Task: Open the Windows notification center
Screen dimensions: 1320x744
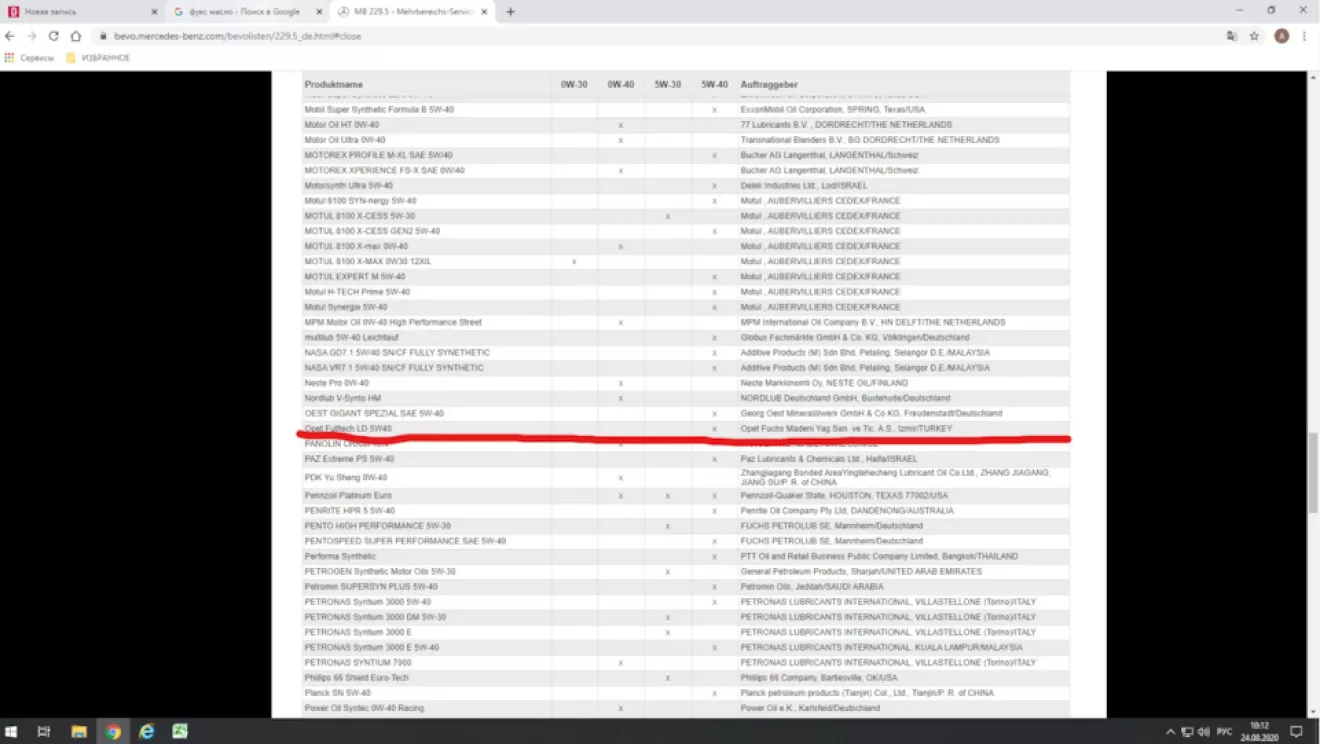Action: coord(1296,732)
